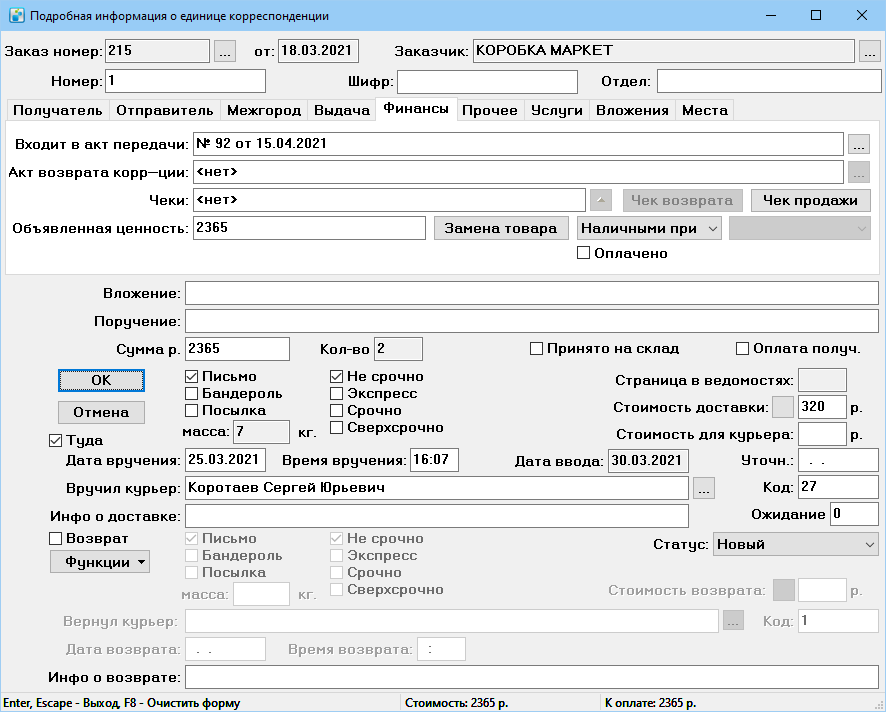Click the application icon in the title bar
The width and height of the screenshot is (886, 712).
(17, 15)
